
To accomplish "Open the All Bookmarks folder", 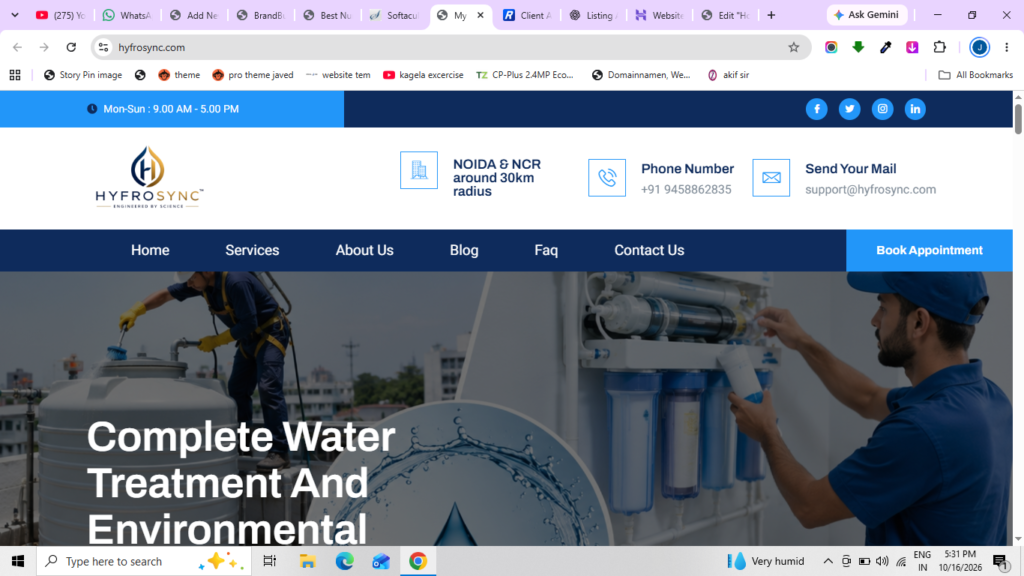I will (976, 75).
